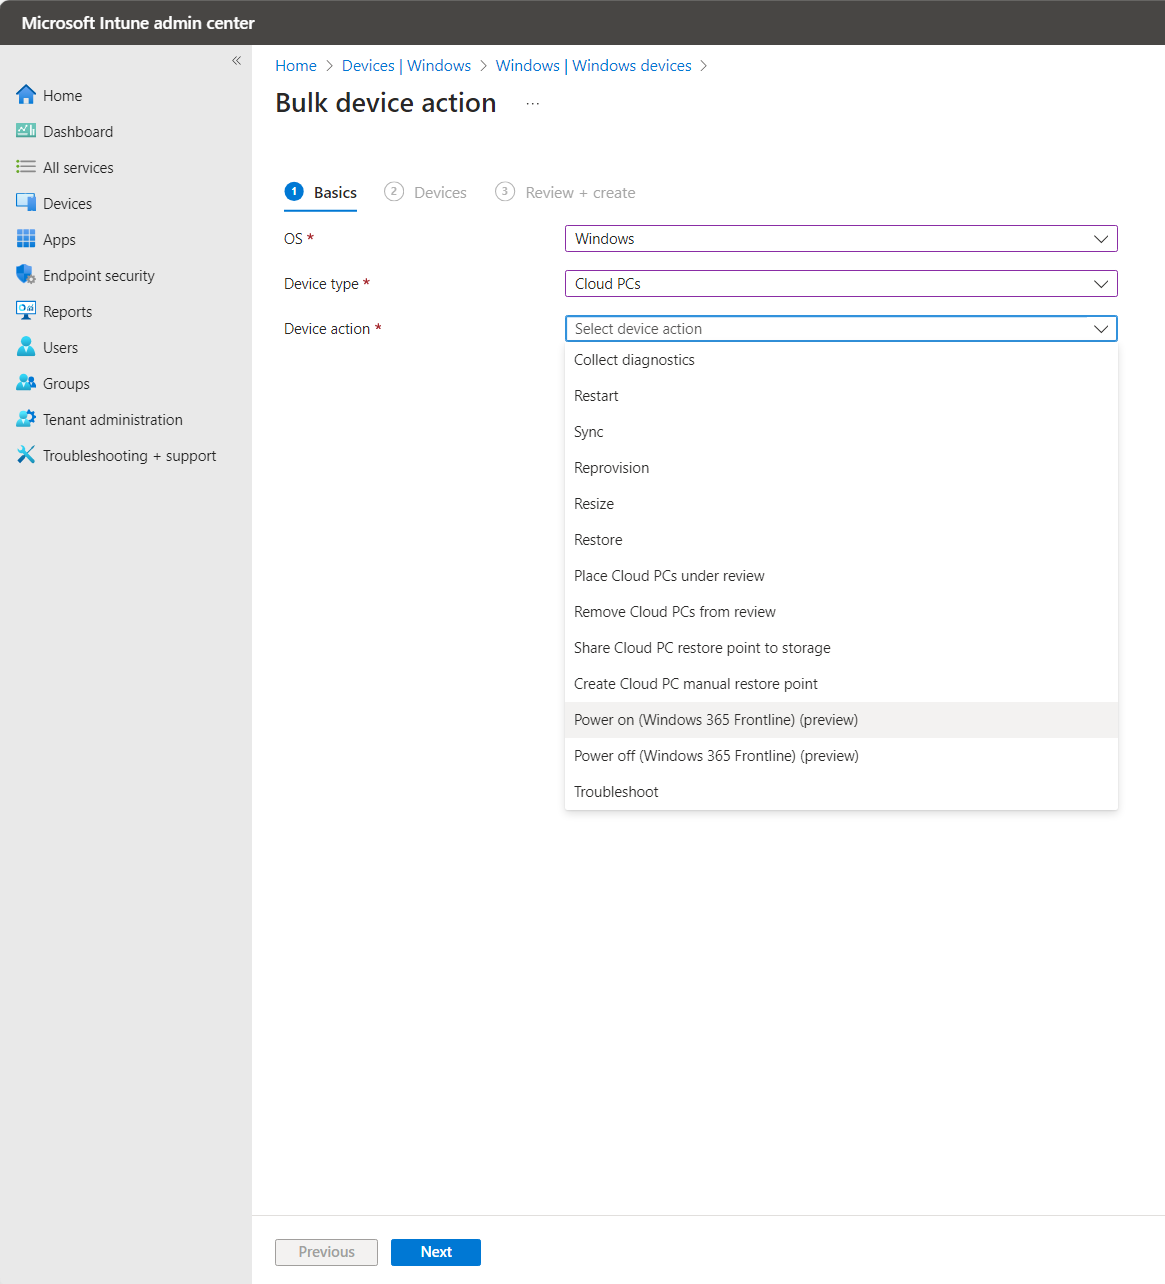Click the Next button
Screen dimensions: 1165x1284
436,1252
